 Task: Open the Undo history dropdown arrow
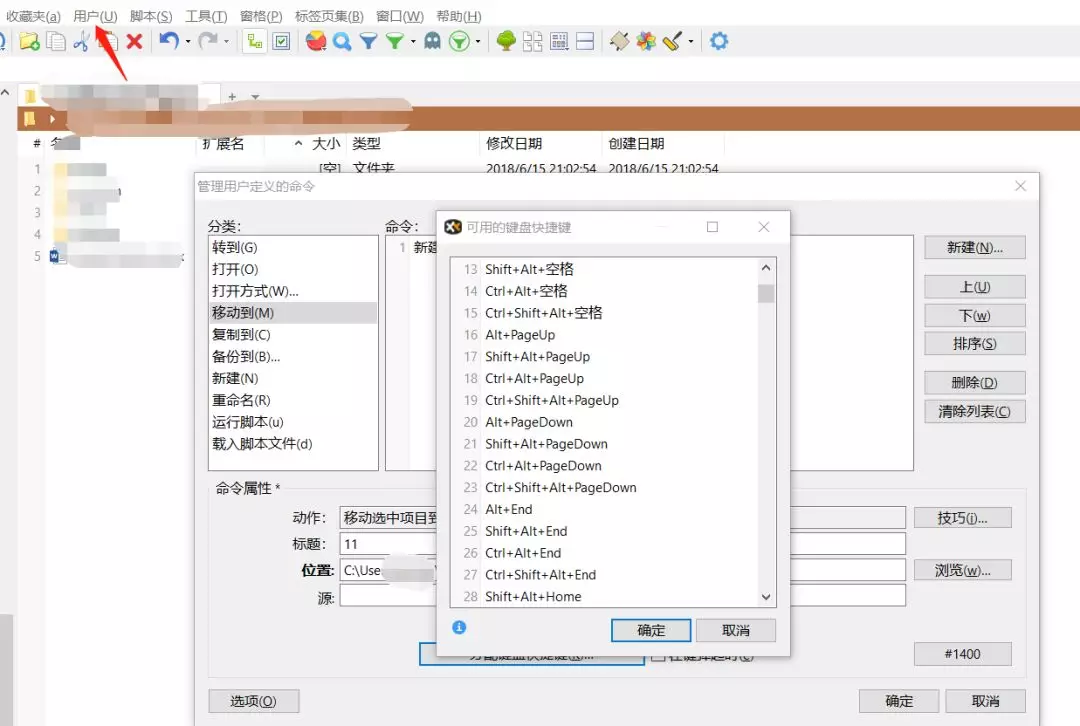pyautogui.click(x=187, y=41)
